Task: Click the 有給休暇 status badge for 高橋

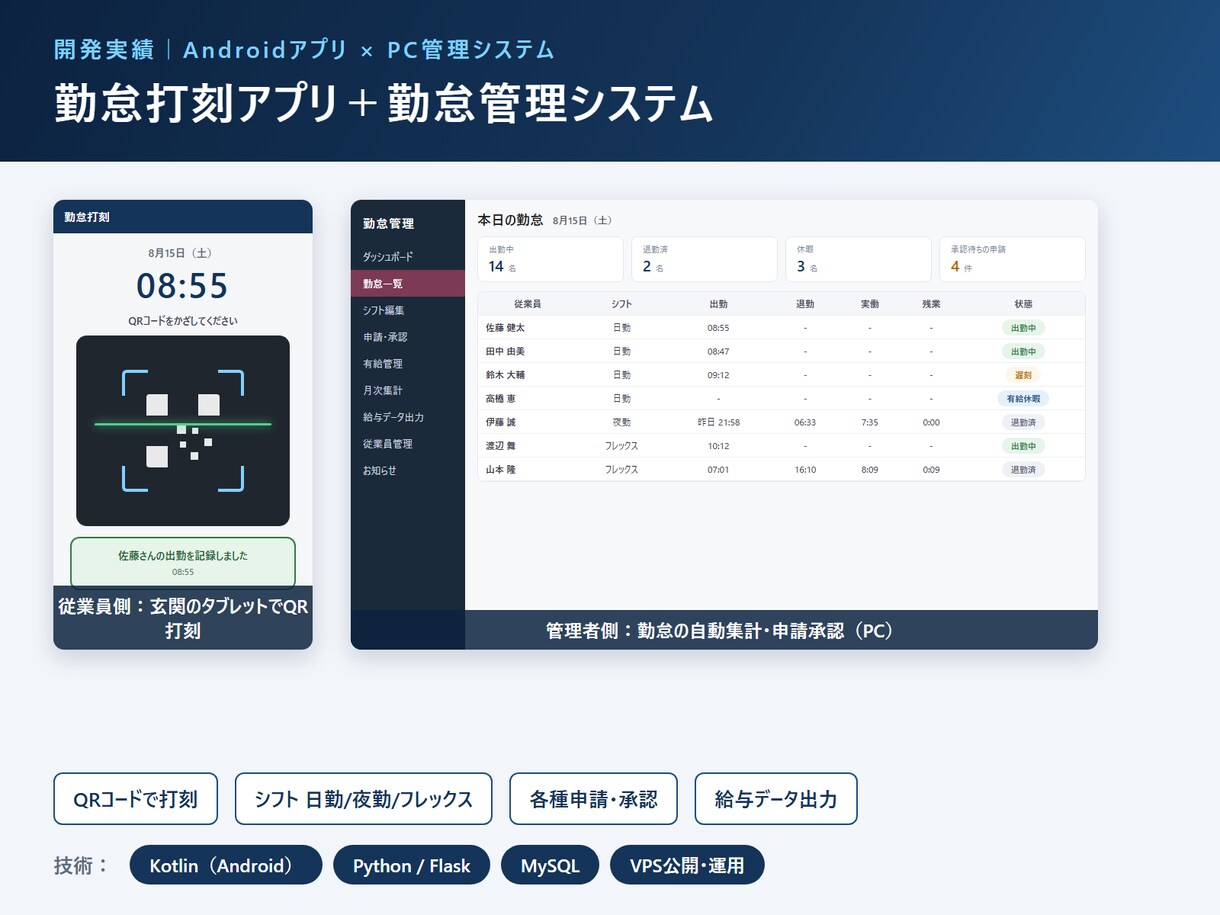Action: tap(1023, 398)
